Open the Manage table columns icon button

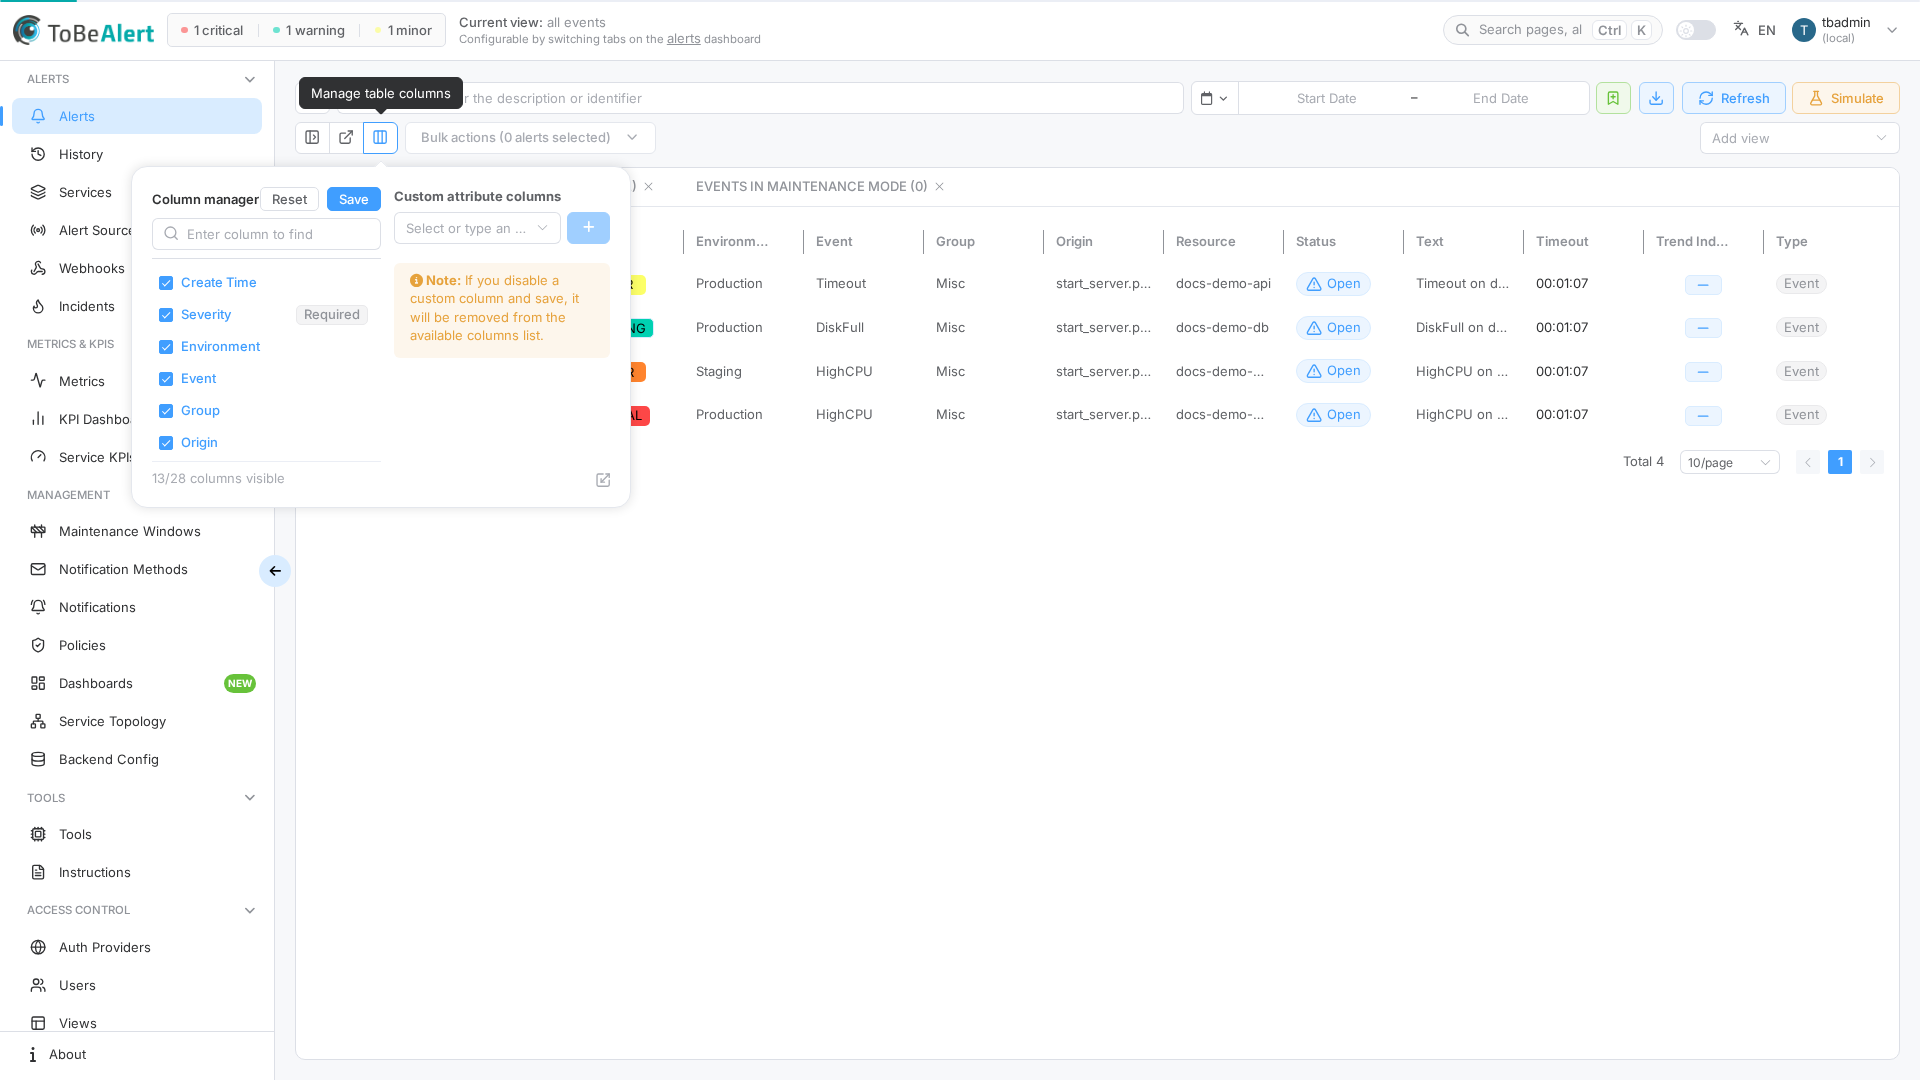(x=380, y=138)
